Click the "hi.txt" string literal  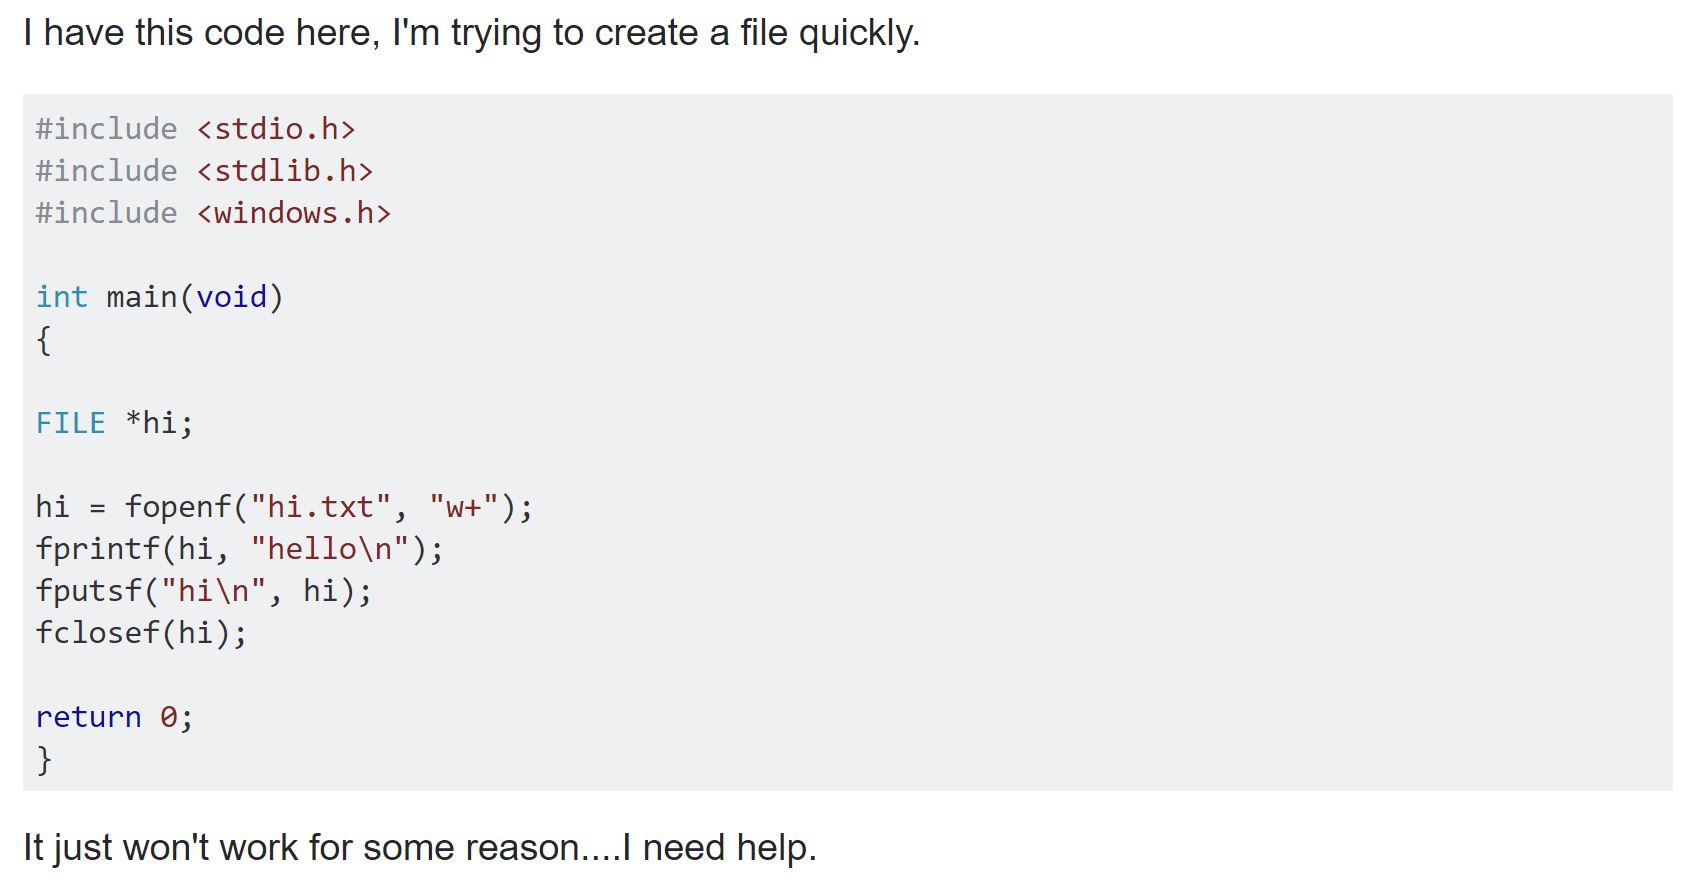pyautogui.click(x=320, y=507)
